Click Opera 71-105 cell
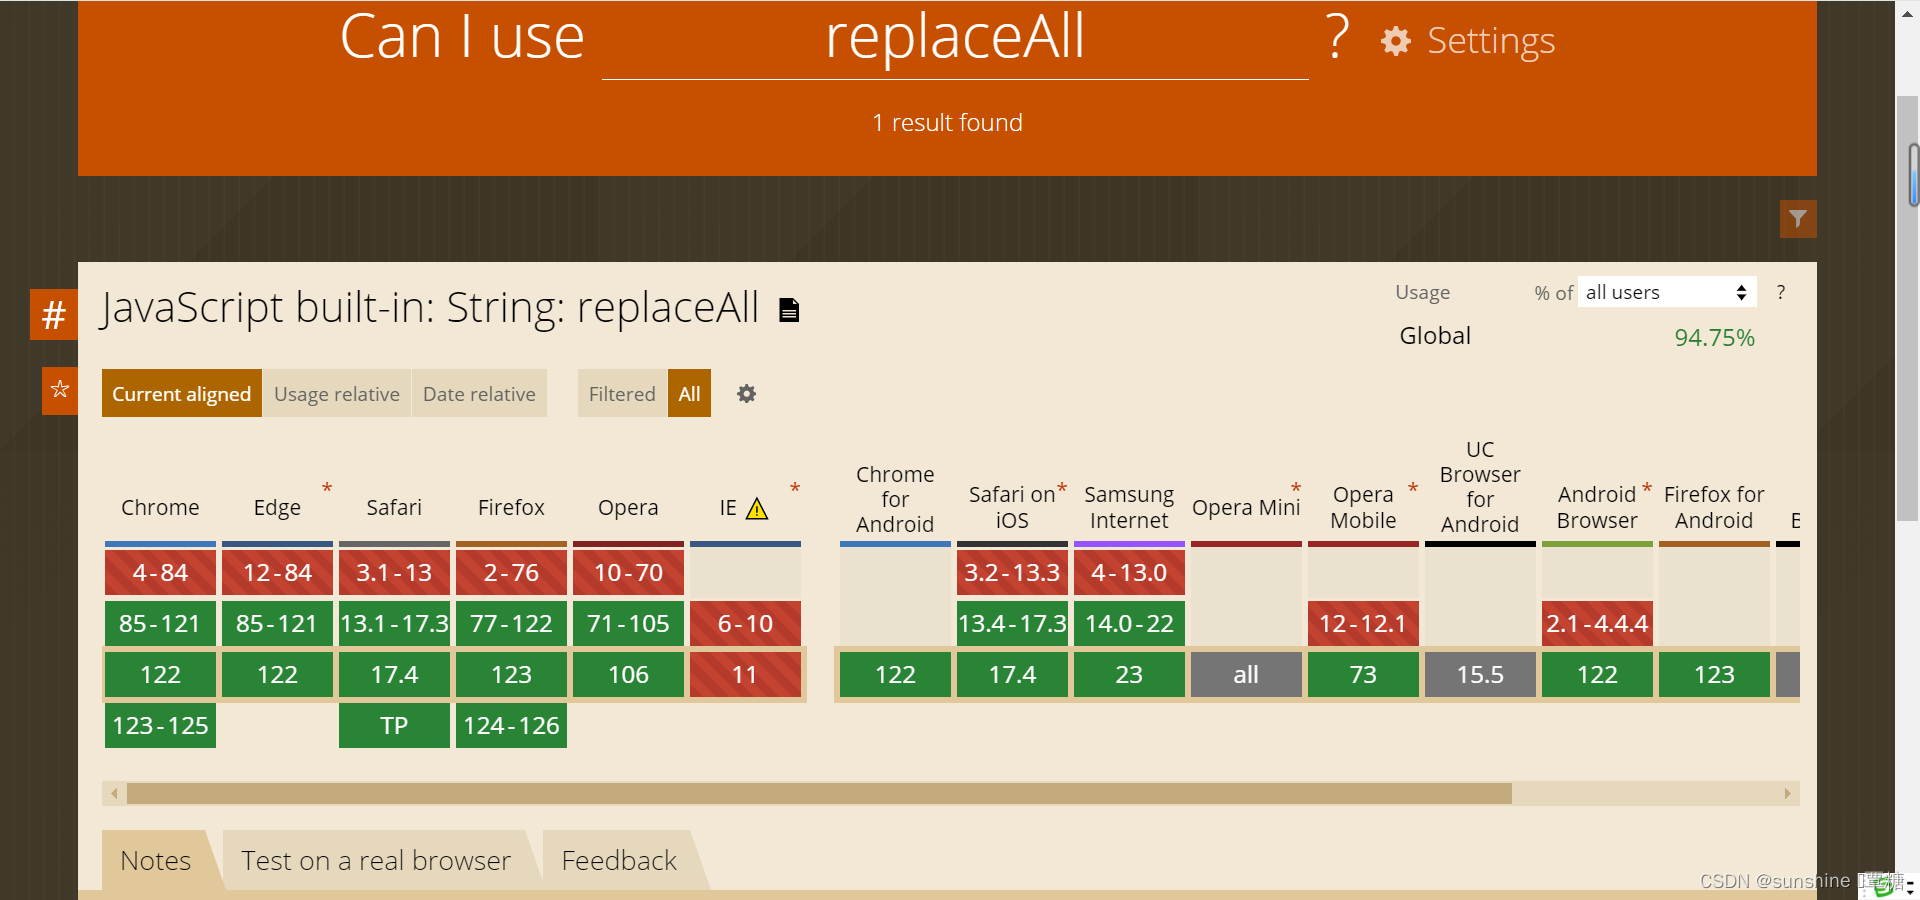 tap(628, 624)
